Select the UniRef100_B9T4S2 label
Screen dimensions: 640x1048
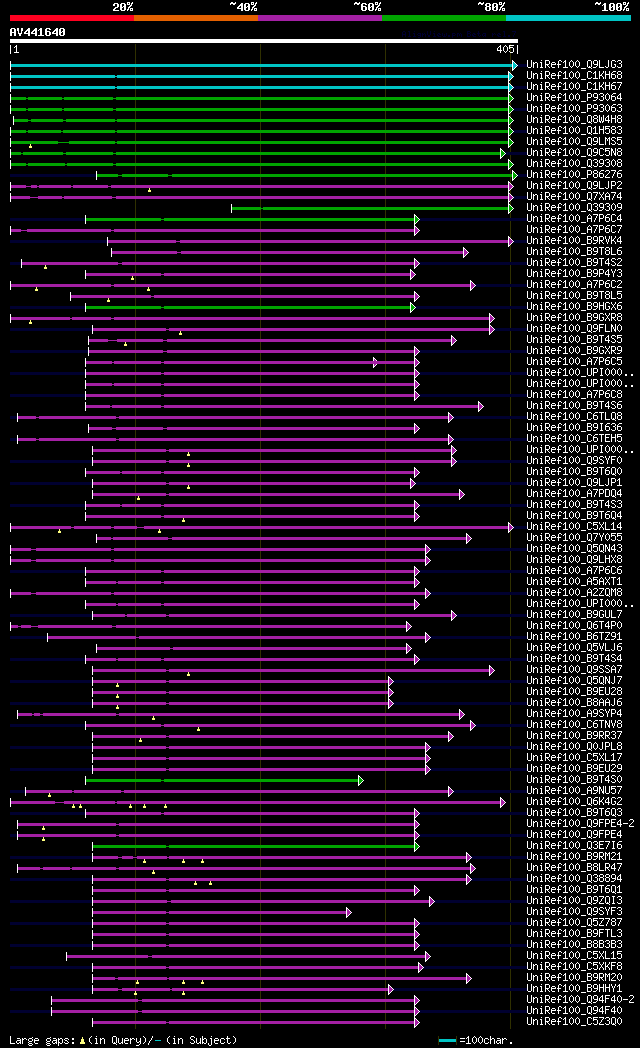(574, 263)
